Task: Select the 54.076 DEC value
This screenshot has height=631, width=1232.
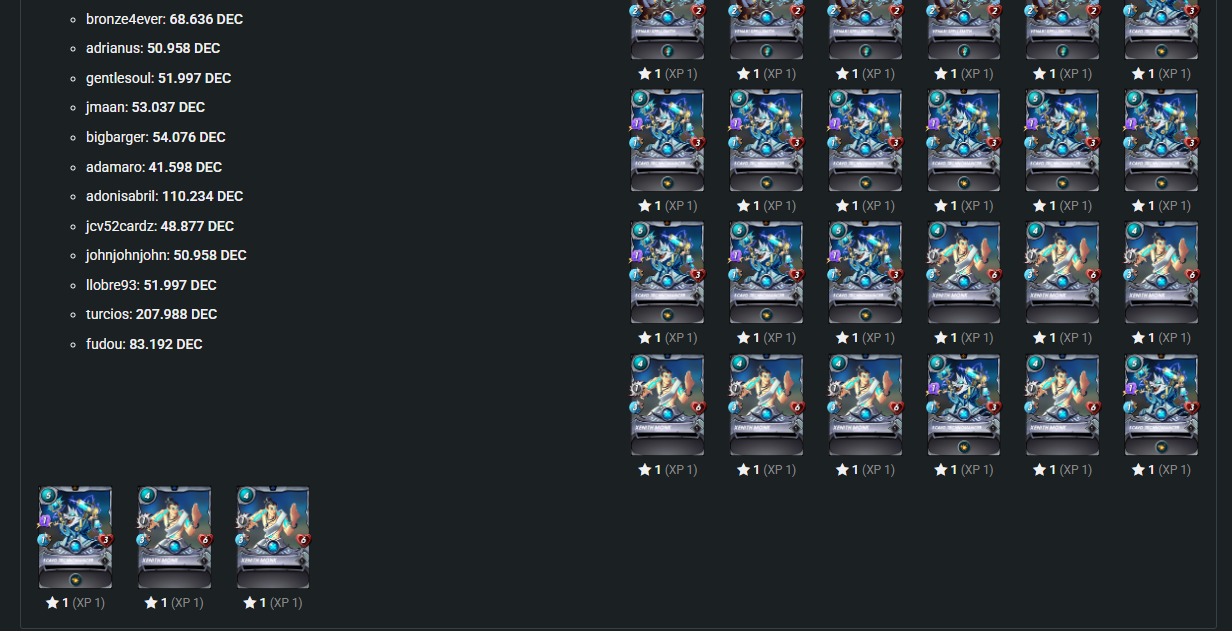Action: 189,137
